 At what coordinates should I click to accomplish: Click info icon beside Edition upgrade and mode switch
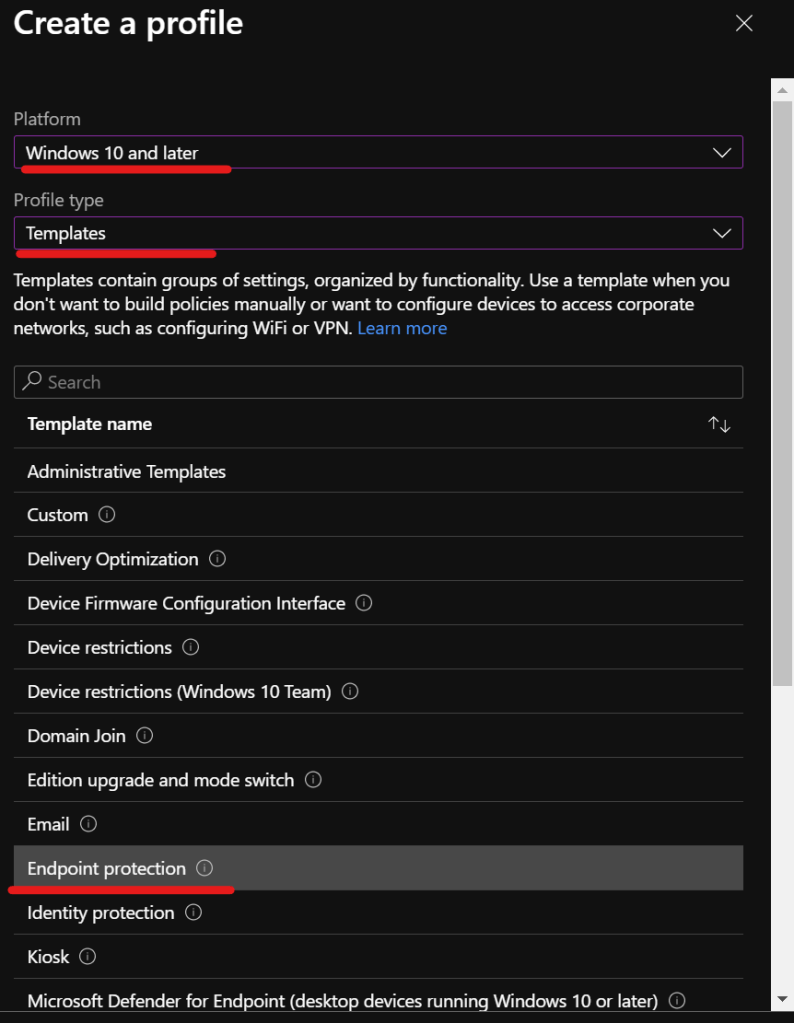[x=314, y=779]
